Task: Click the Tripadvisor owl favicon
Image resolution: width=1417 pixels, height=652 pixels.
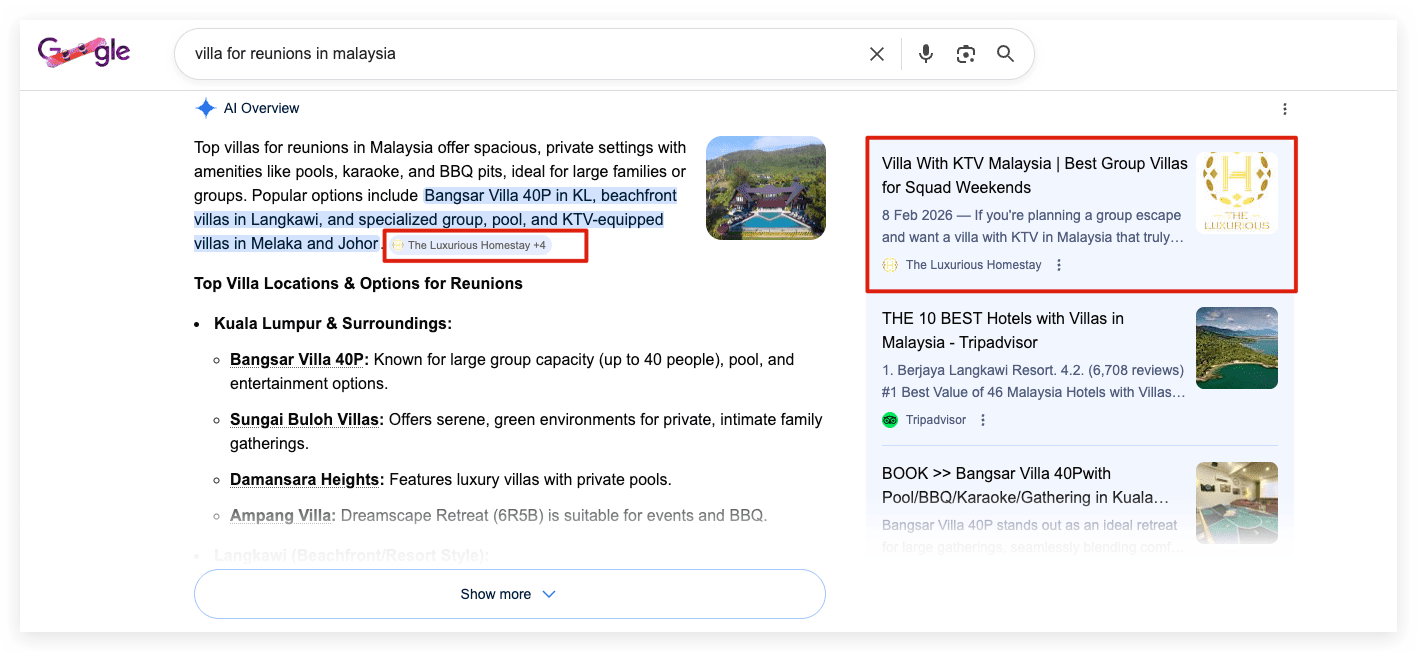Action: (890, 420)
